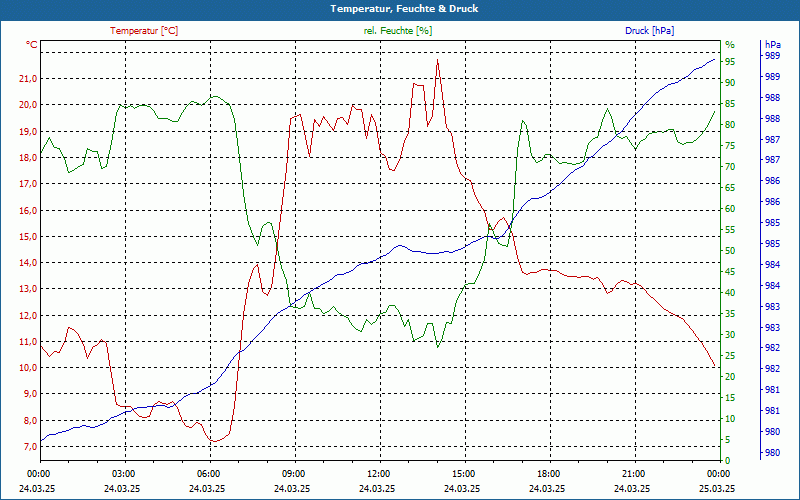Image resolution: width=800 pixels, height=500 pixels.
Task: Click the "03:00" time axis label
Action: (x=124, y=474)
